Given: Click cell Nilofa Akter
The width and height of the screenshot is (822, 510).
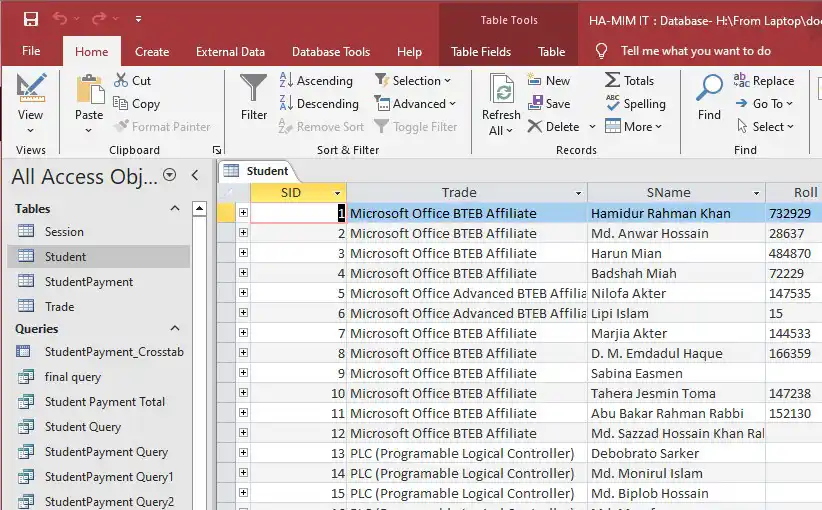Looking at the screenshot, I should click(x=676, y=294).
